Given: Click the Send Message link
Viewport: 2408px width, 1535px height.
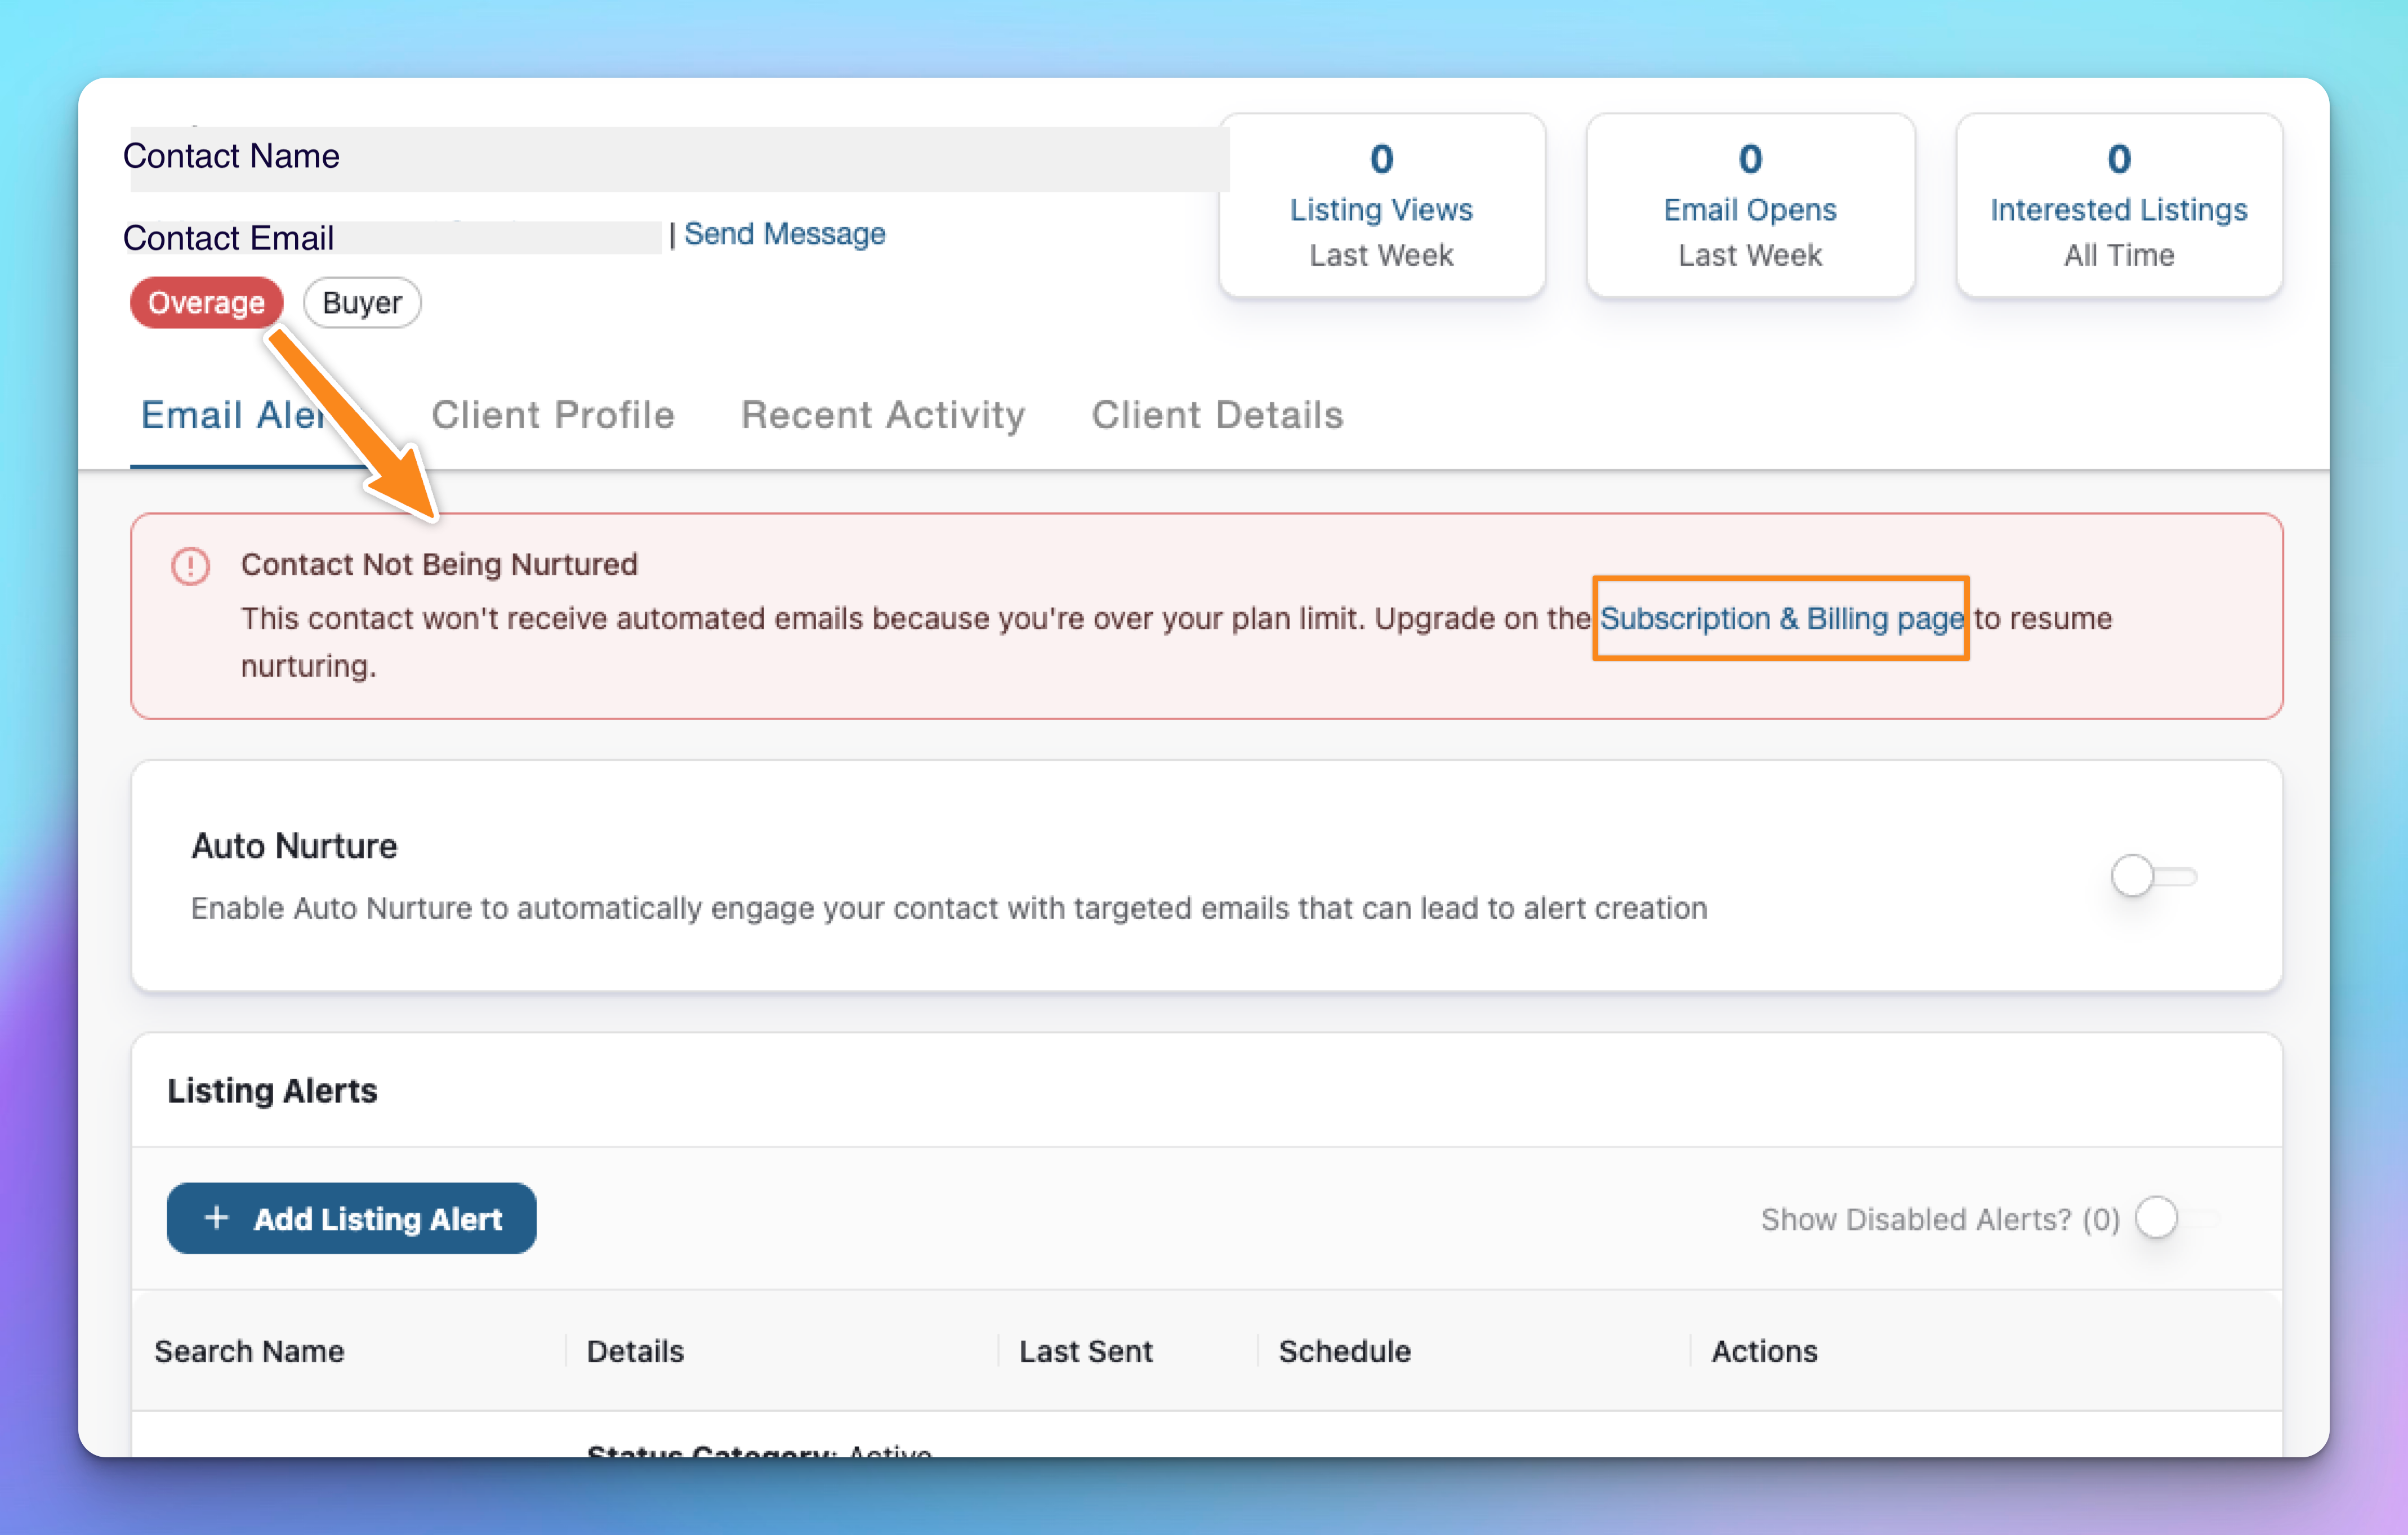Looking at the screenshot, I should (785, 234).
